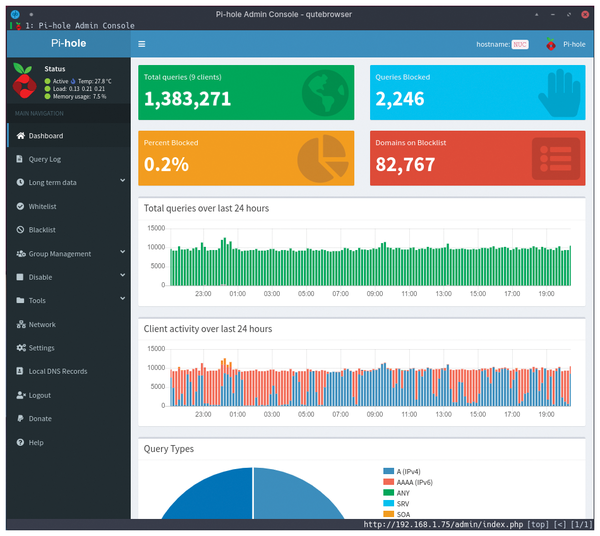Image resolution: width=600 pixels, height=536 pixels.
Task: Click the qutebrowser app icon in title bar
Action: point(15,15)
